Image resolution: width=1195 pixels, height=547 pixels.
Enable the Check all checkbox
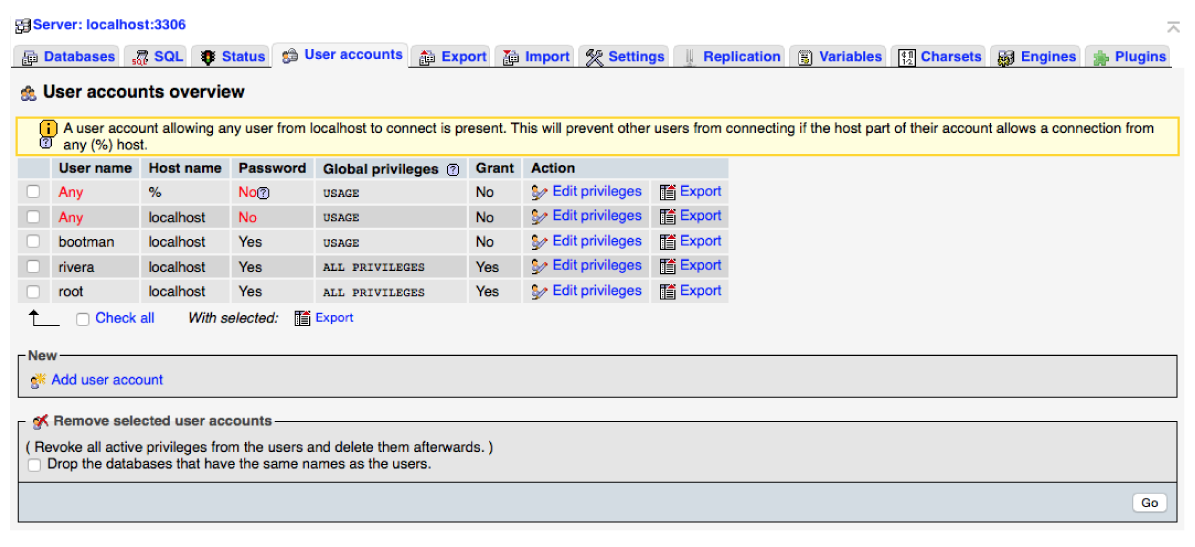point(83,319)
